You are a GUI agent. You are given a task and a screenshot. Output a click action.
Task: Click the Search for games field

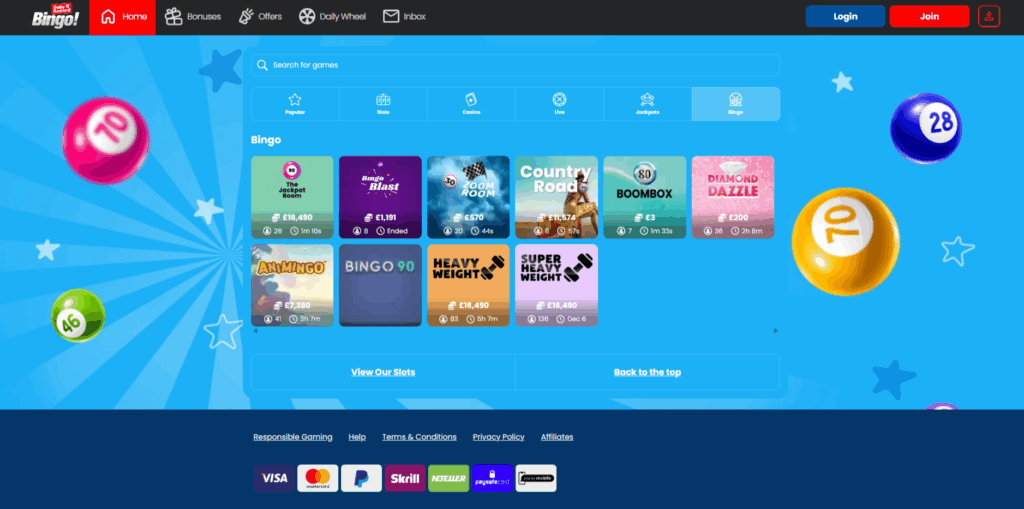pos(515,65)
